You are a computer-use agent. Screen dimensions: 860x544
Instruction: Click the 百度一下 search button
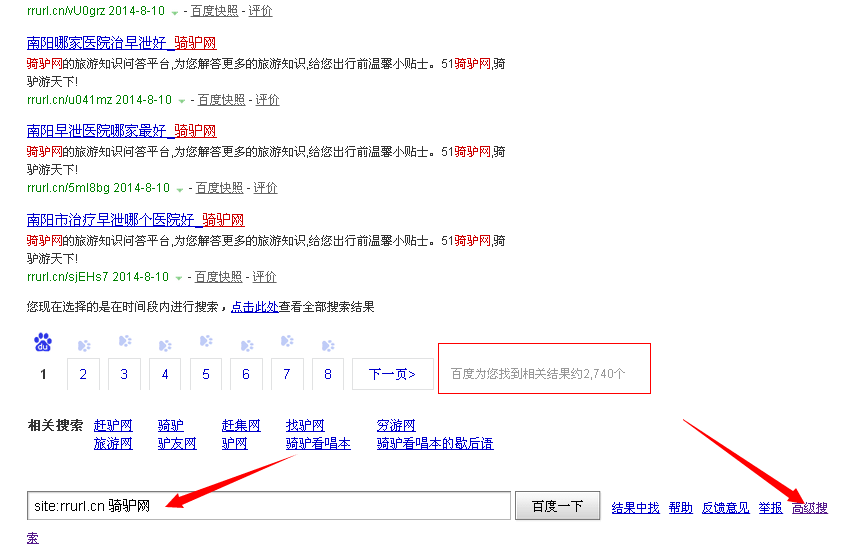coord(557,506)
